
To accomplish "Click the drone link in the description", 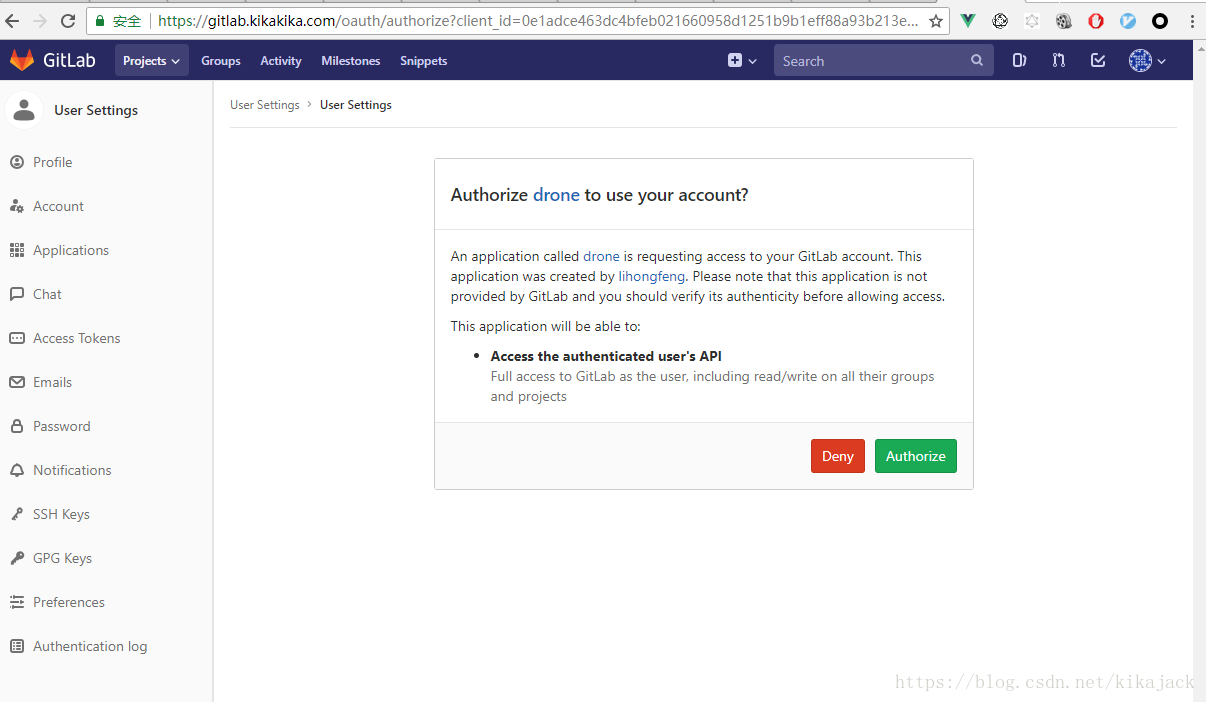I will coord(601,257).
